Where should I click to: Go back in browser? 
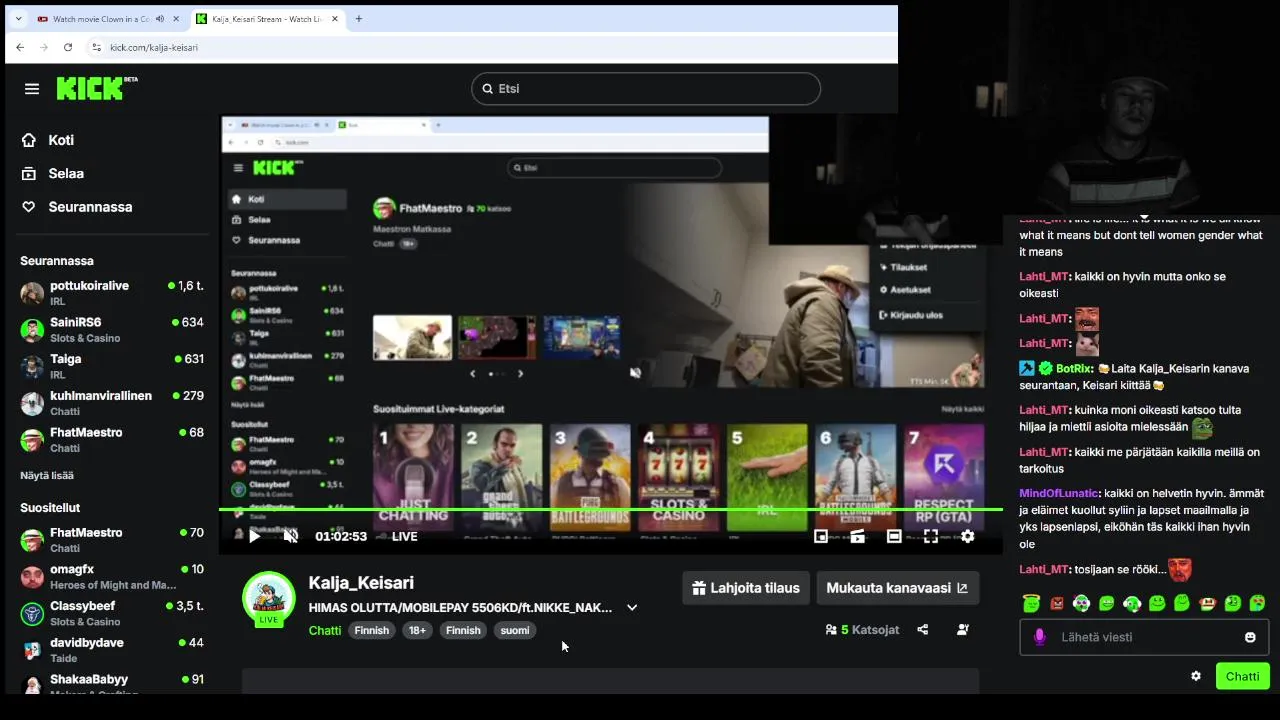(20, 47)
